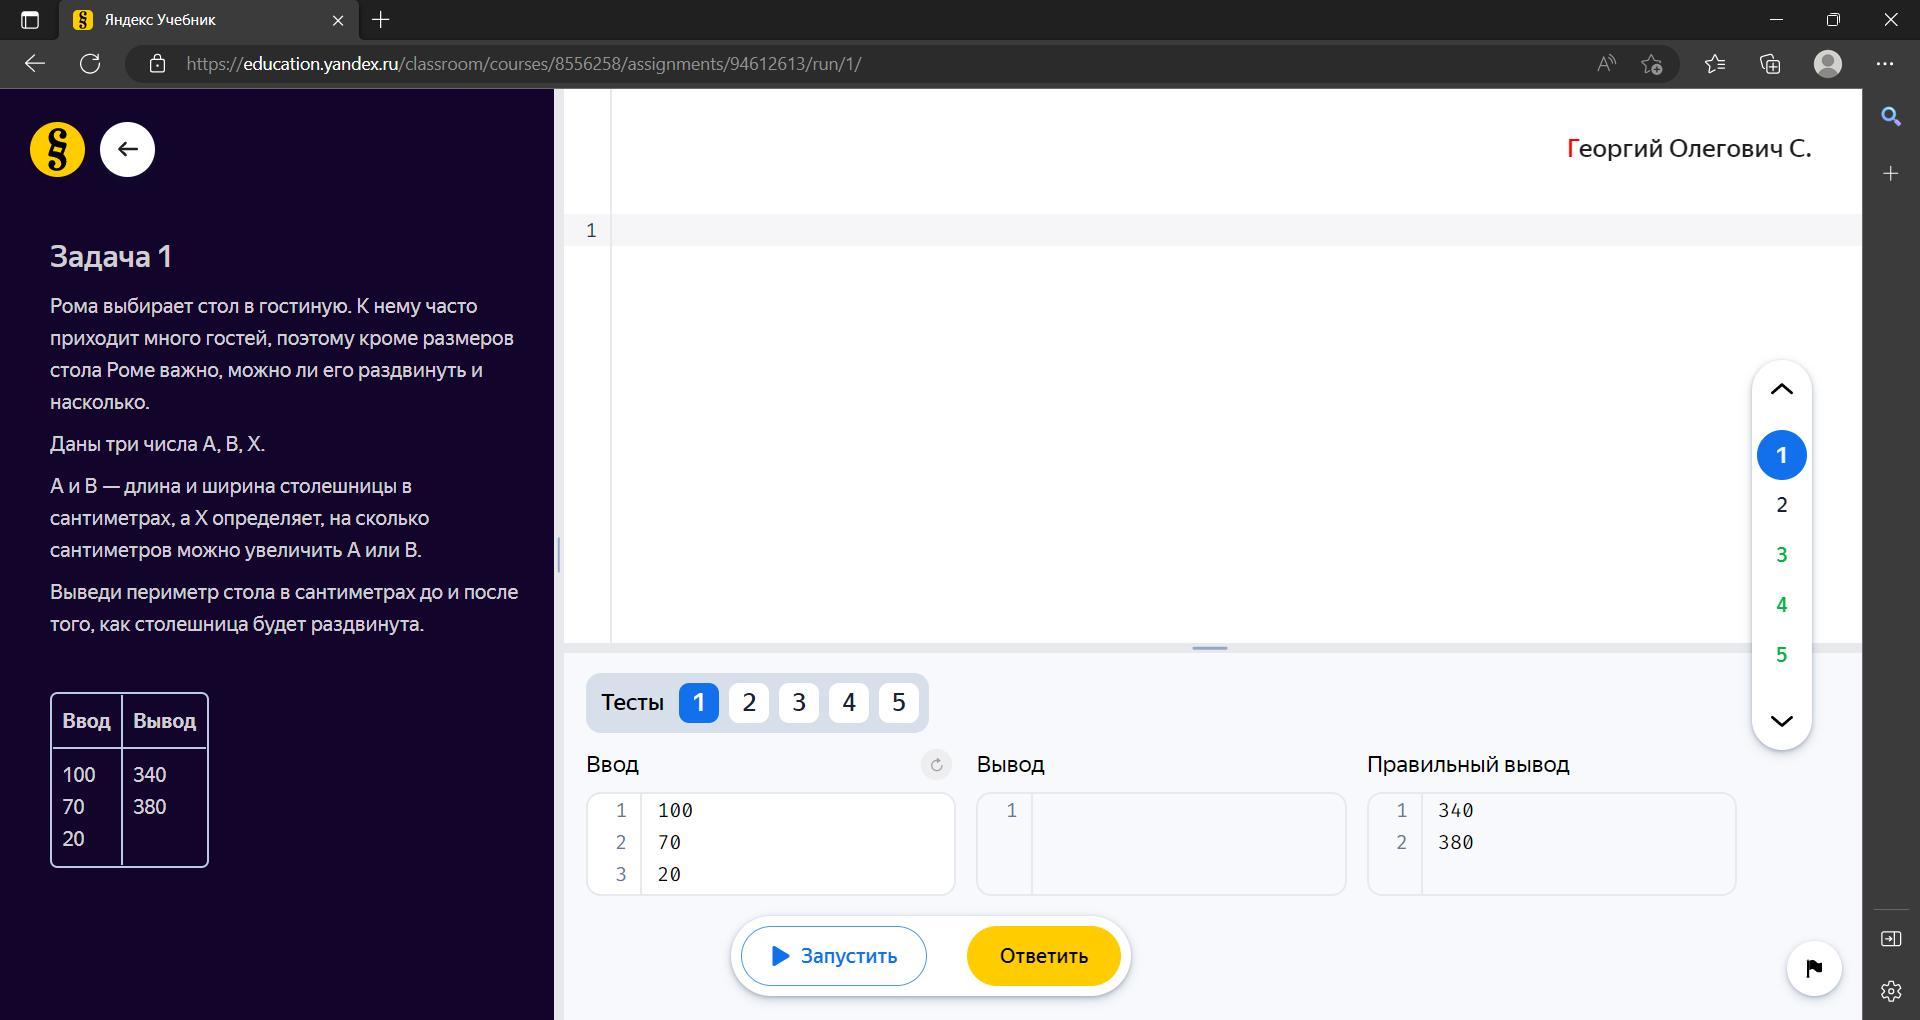Click the flag report icon
Image resolution: width=1920 pixels, height=1020 pixels.
click(1814, 968)
